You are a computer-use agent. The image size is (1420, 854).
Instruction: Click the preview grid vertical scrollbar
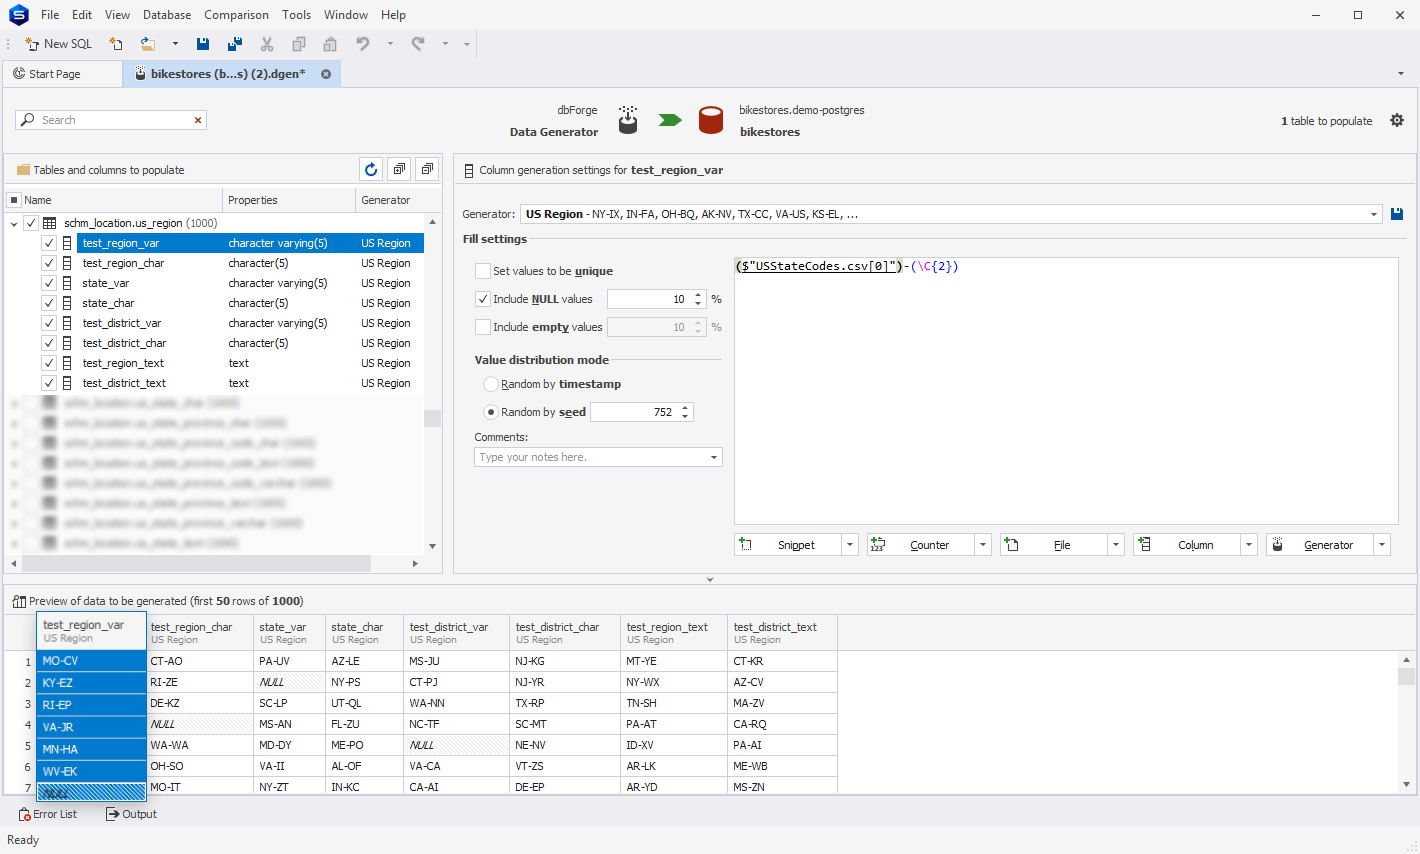pyautogui.click(x=1406, y=722)
